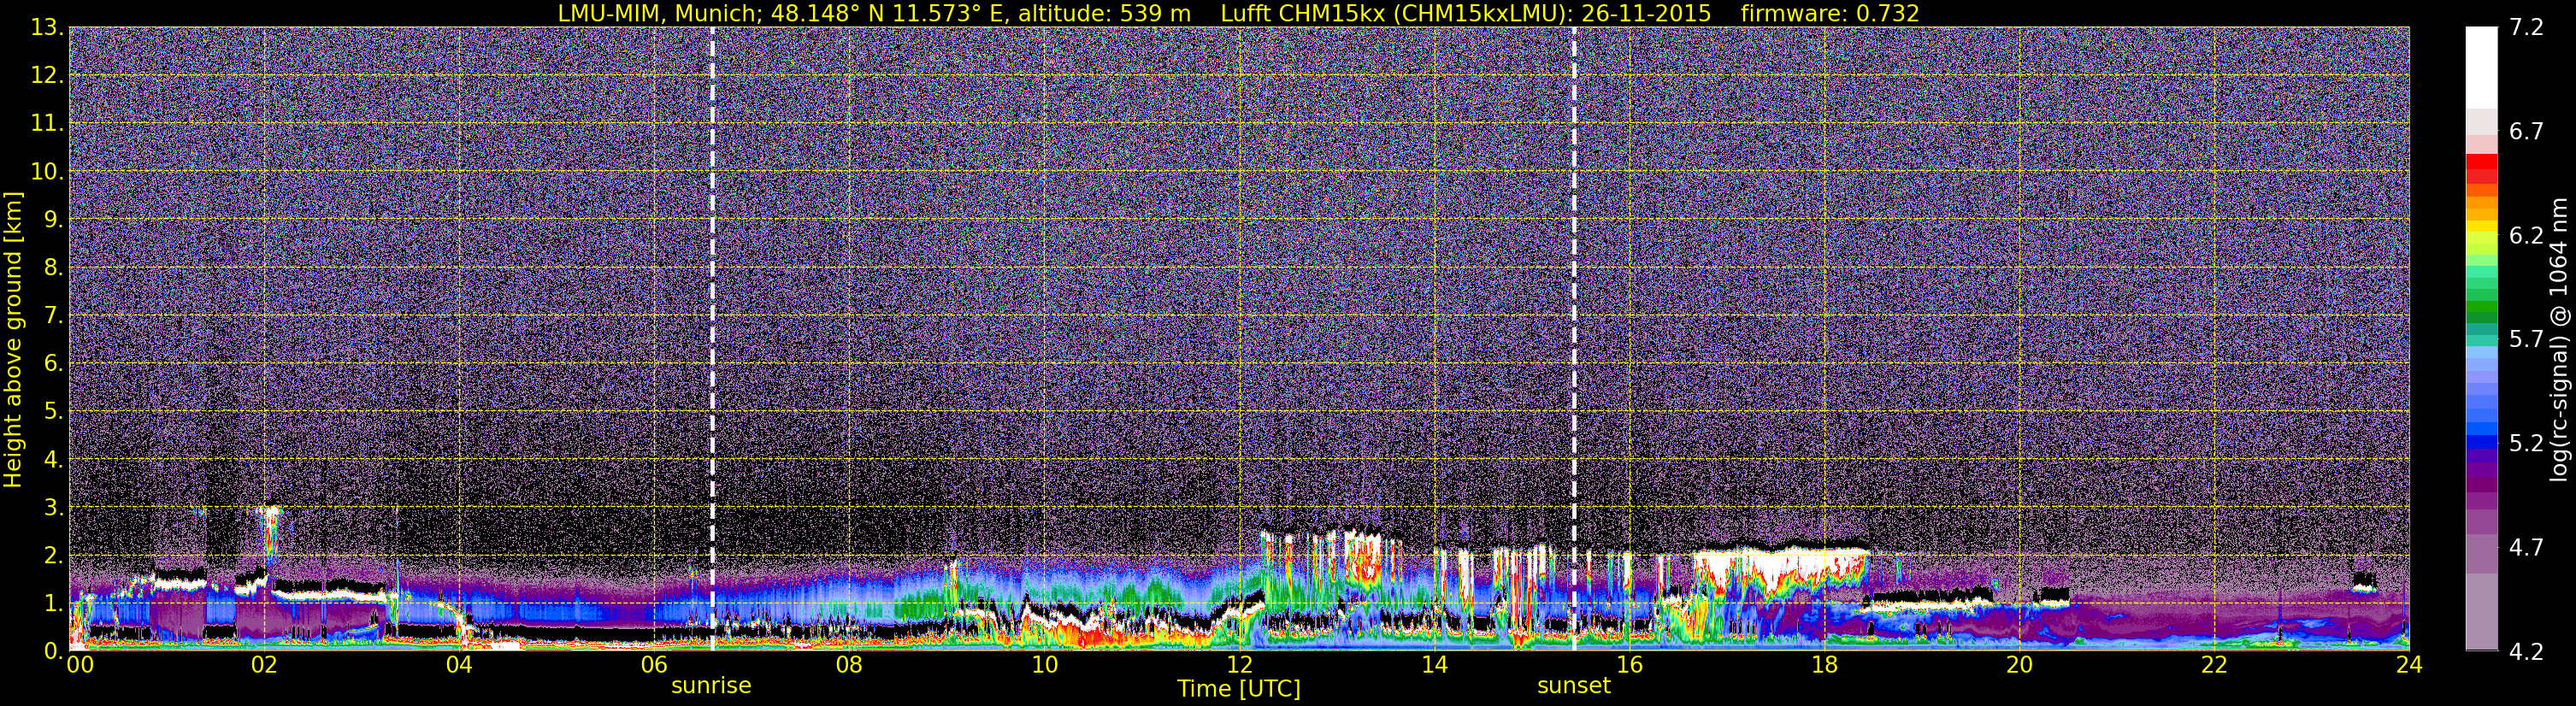Click the y-axis tick label 3

pyautogui.click(x=54, y=508)
